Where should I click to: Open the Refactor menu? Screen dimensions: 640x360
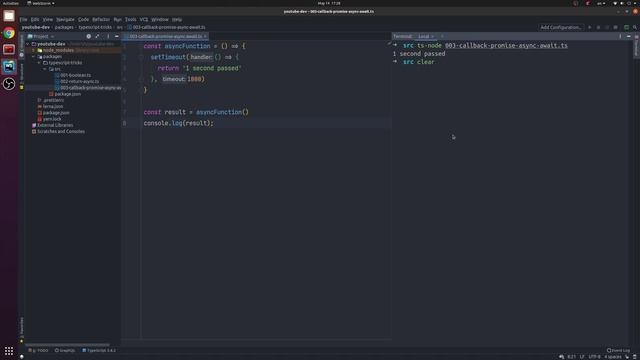pyautogui.click(x=101, y=19)
